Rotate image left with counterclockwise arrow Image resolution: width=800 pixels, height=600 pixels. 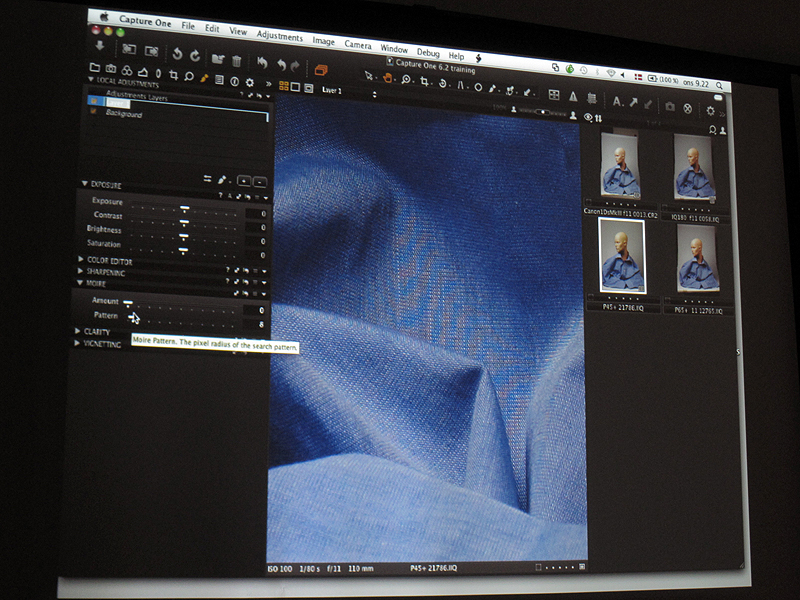click(177, 54)
